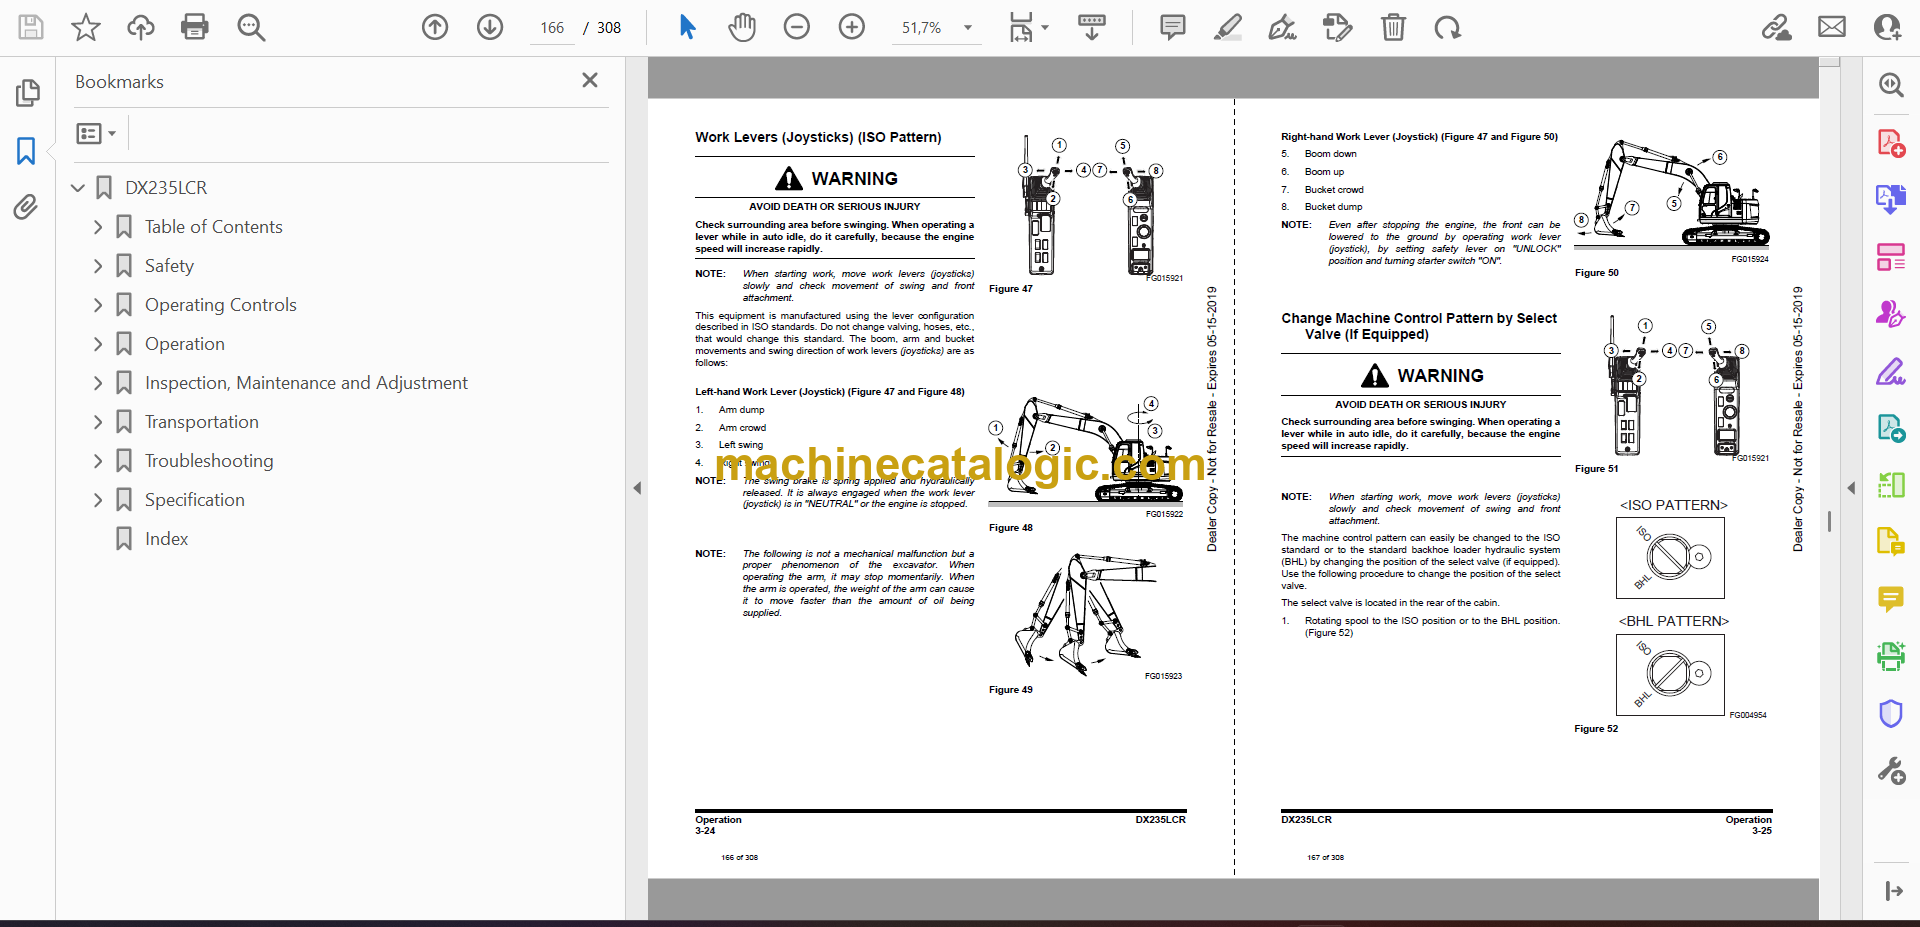Rotate the page view
This screenshot has width=1920, height=927.
(1447, 27)
